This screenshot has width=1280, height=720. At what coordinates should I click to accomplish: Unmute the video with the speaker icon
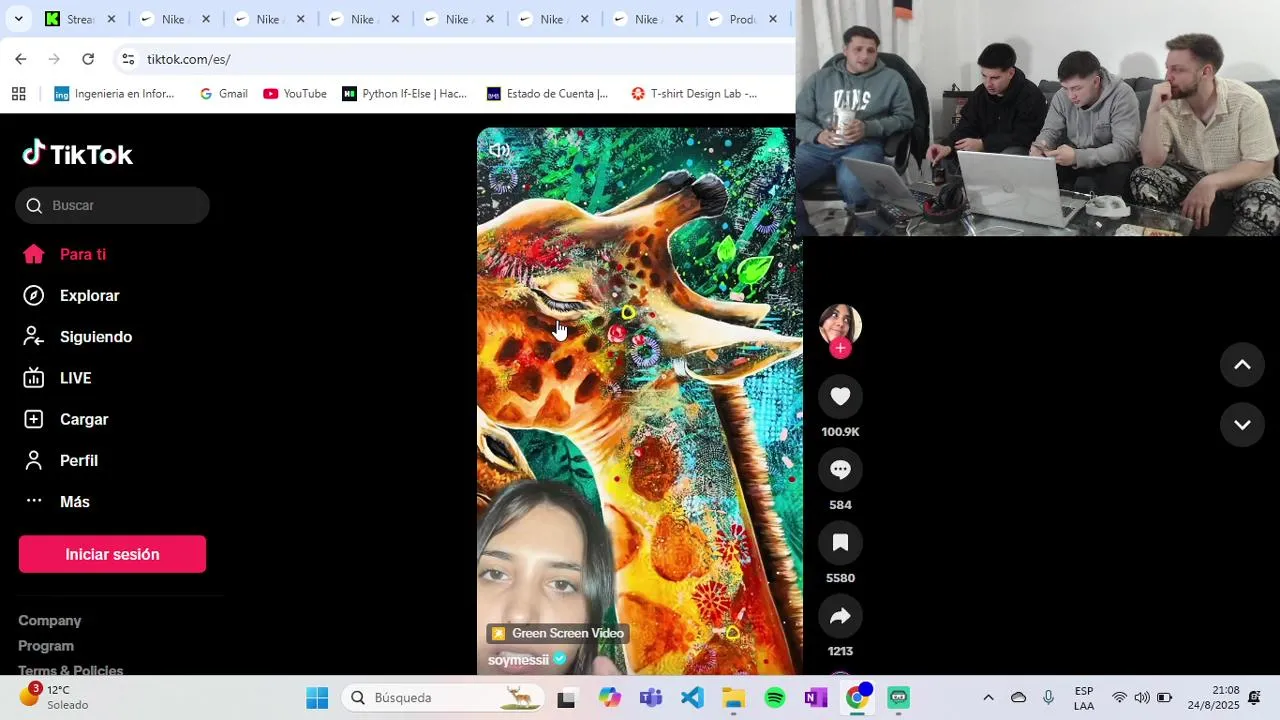tap(498, 150)
